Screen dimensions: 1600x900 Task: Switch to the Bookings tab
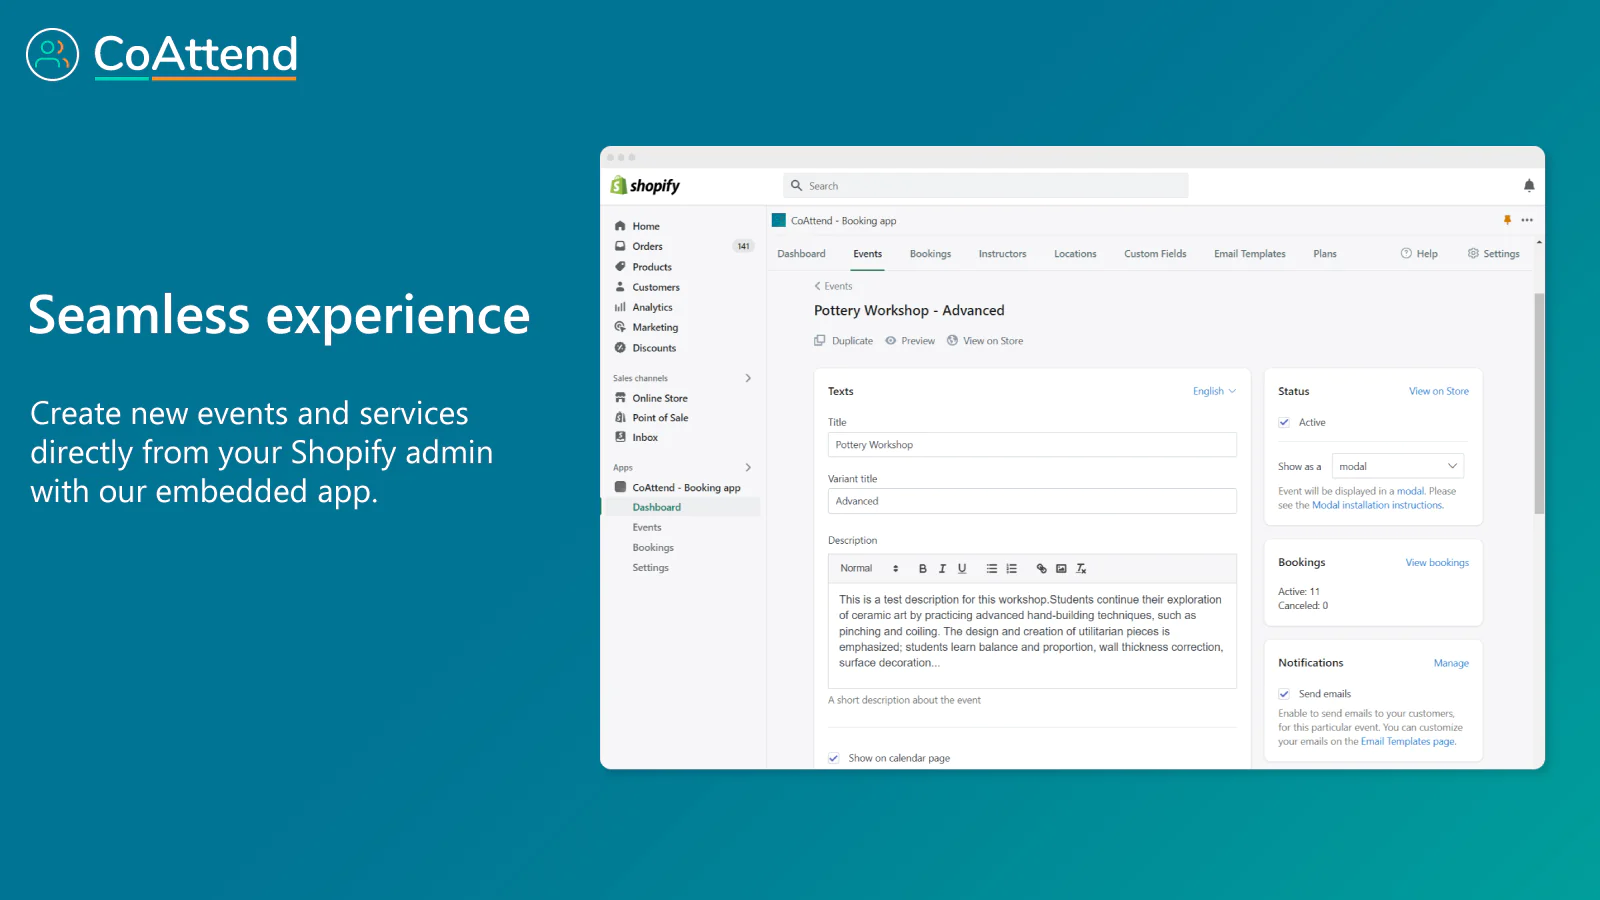pos(930,254)
